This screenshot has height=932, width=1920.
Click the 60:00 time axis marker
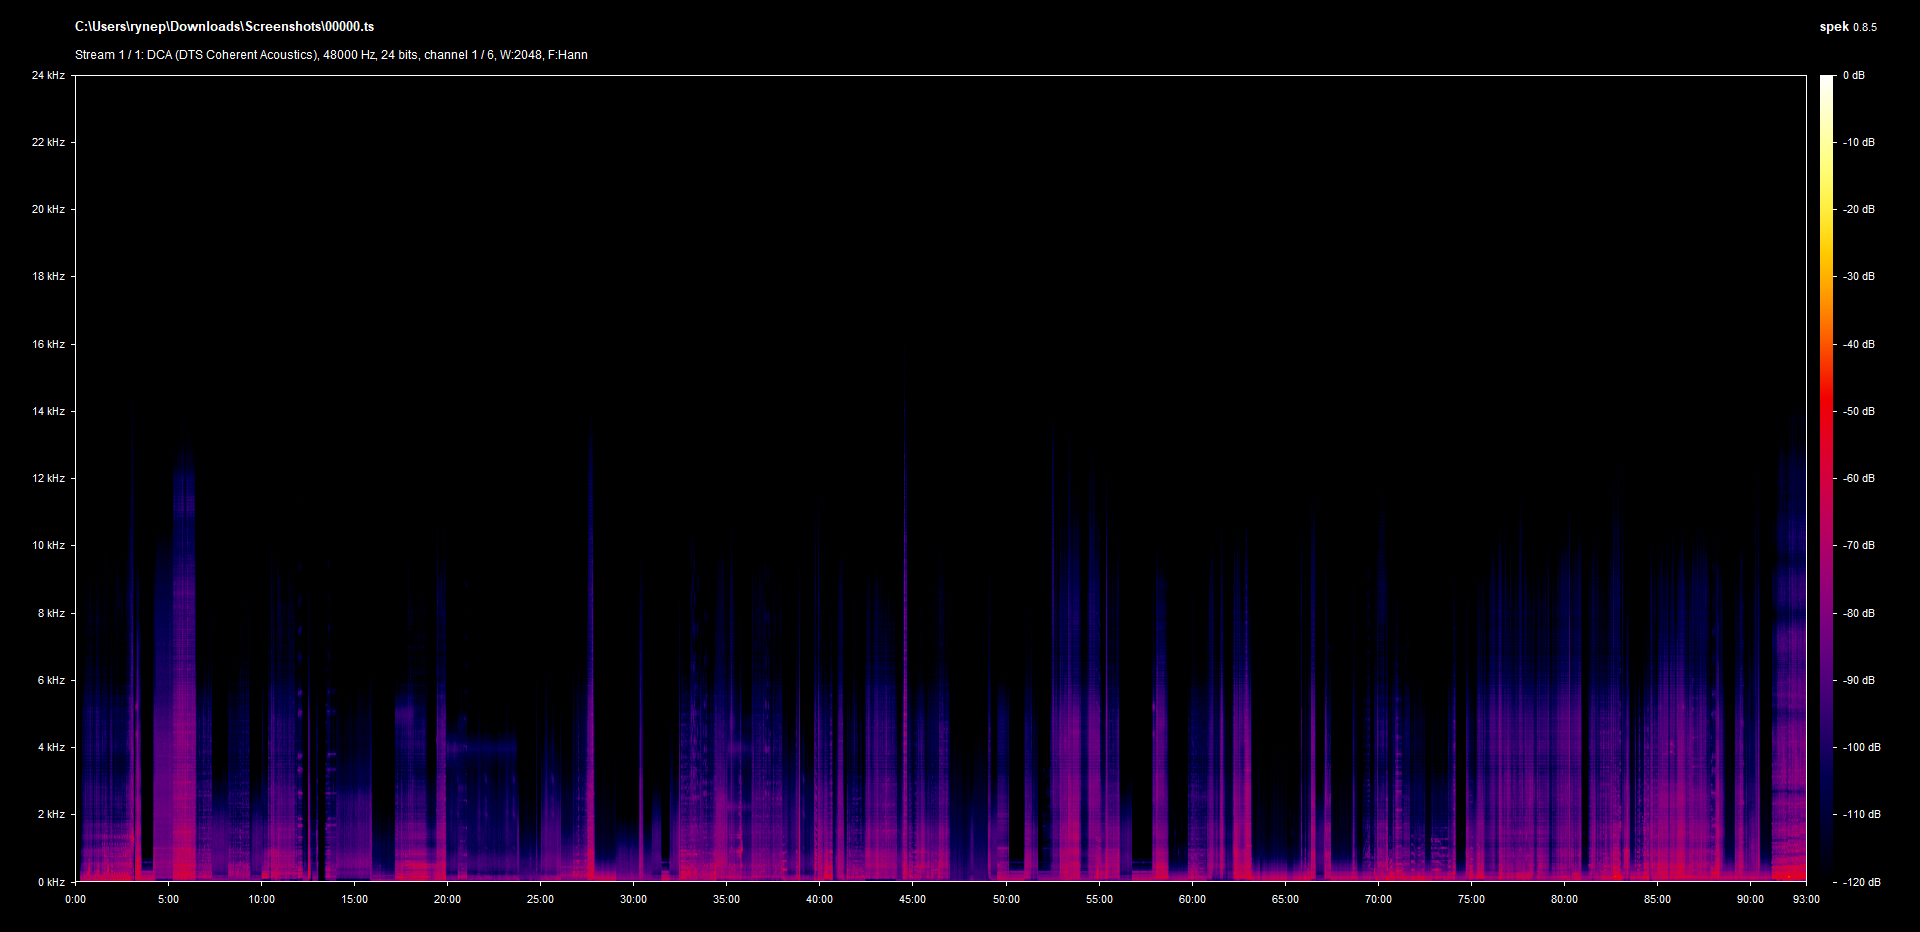click(x=1192, y=899)
